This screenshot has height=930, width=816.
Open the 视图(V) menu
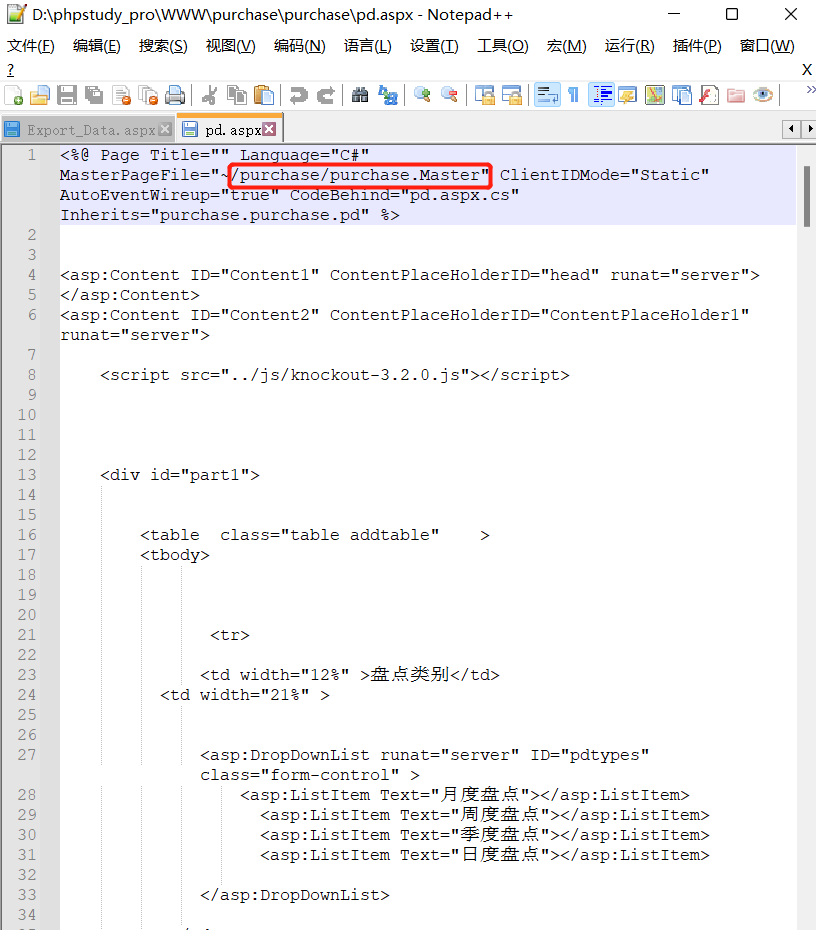point(231,46)
